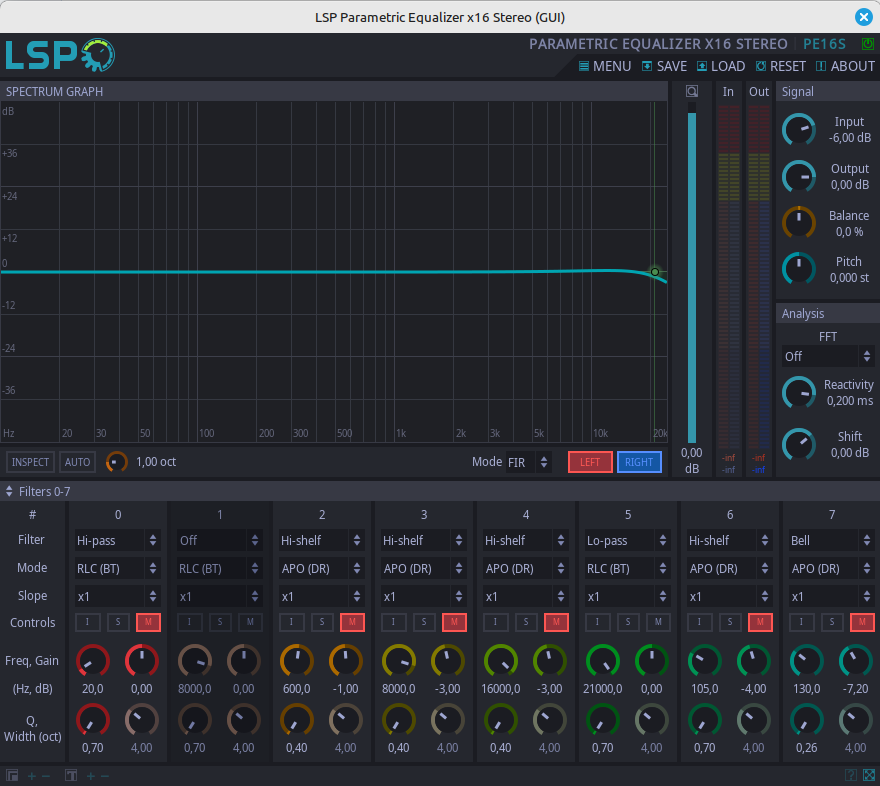
Task: Click LOAD in the top menu
Action: pos(721,66)
